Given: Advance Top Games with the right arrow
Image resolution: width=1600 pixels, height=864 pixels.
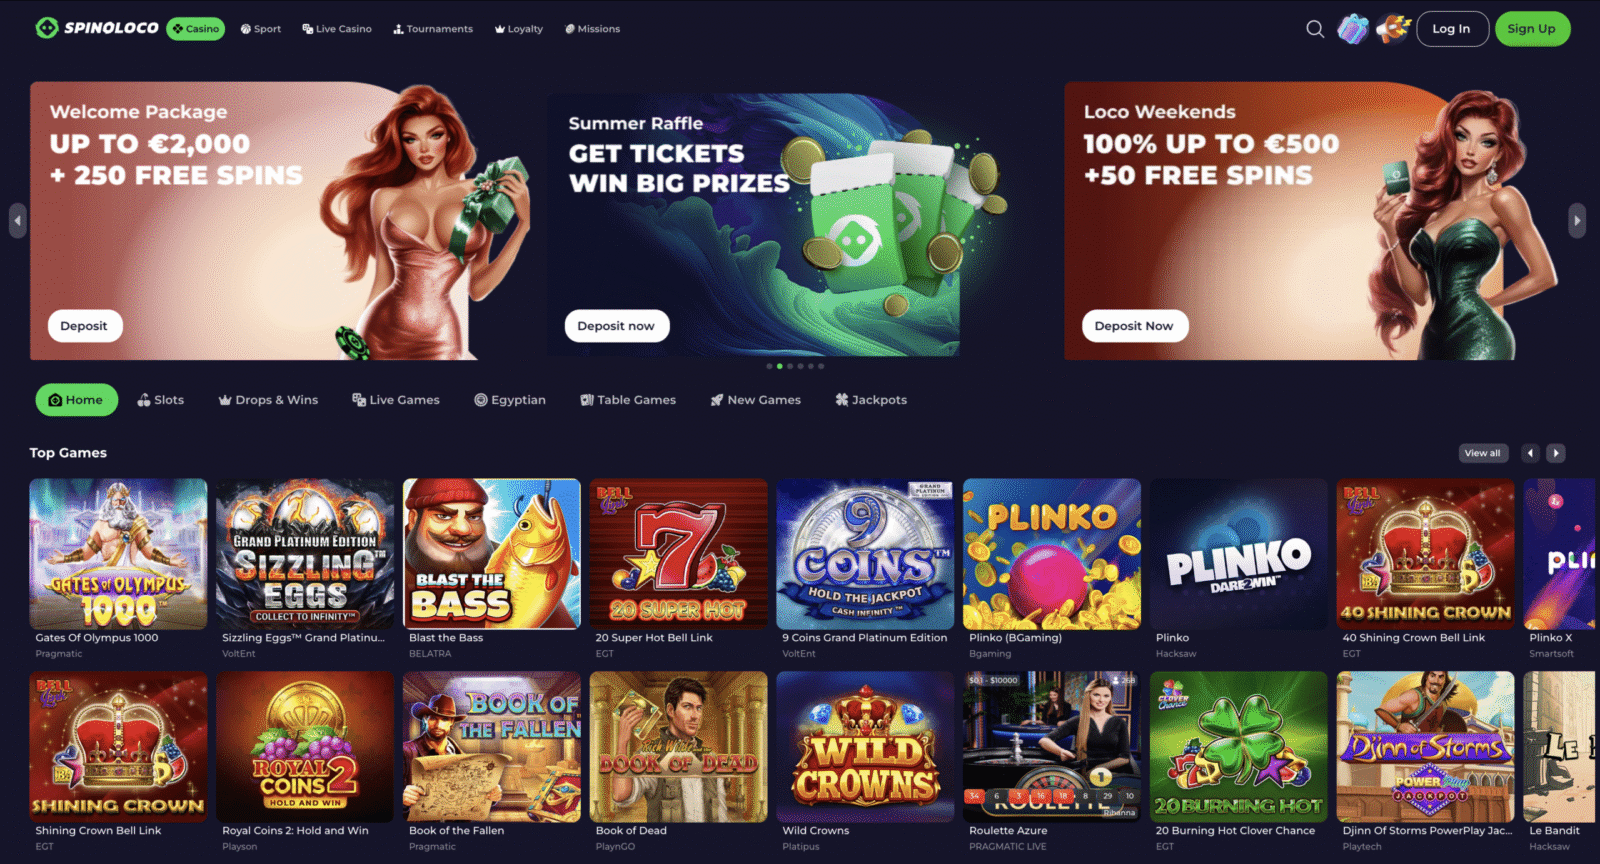Looking at the screenshot, I should 1556,453.
